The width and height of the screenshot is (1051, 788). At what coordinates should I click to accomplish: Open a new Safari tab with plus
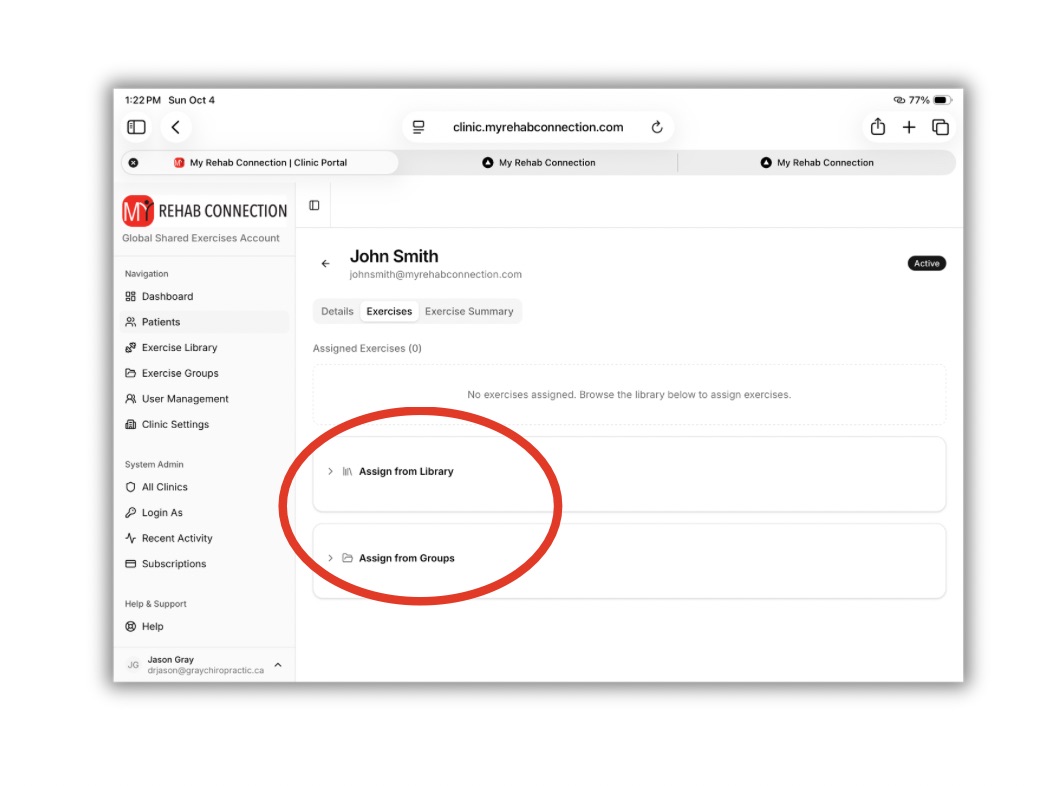tap(909, 127)
